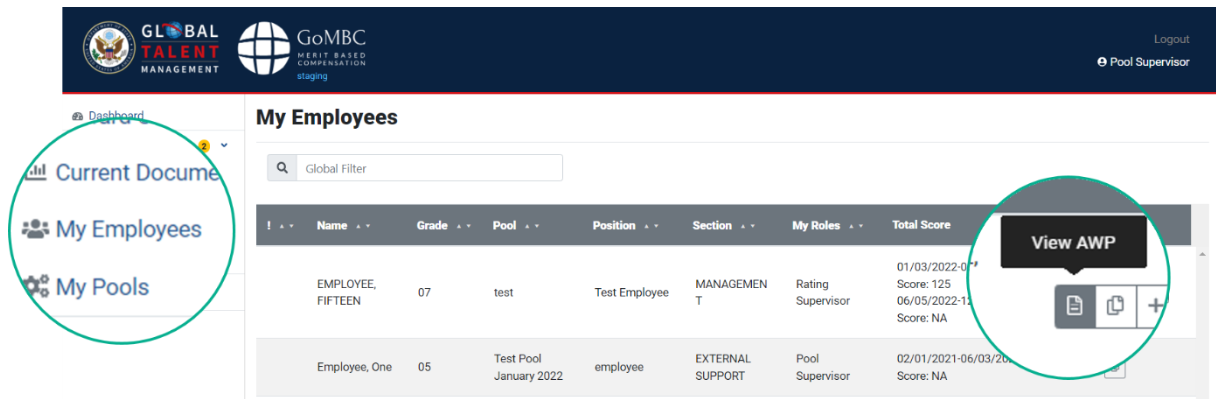Click the Pool Supervisor user icon

pos(1102,62)
